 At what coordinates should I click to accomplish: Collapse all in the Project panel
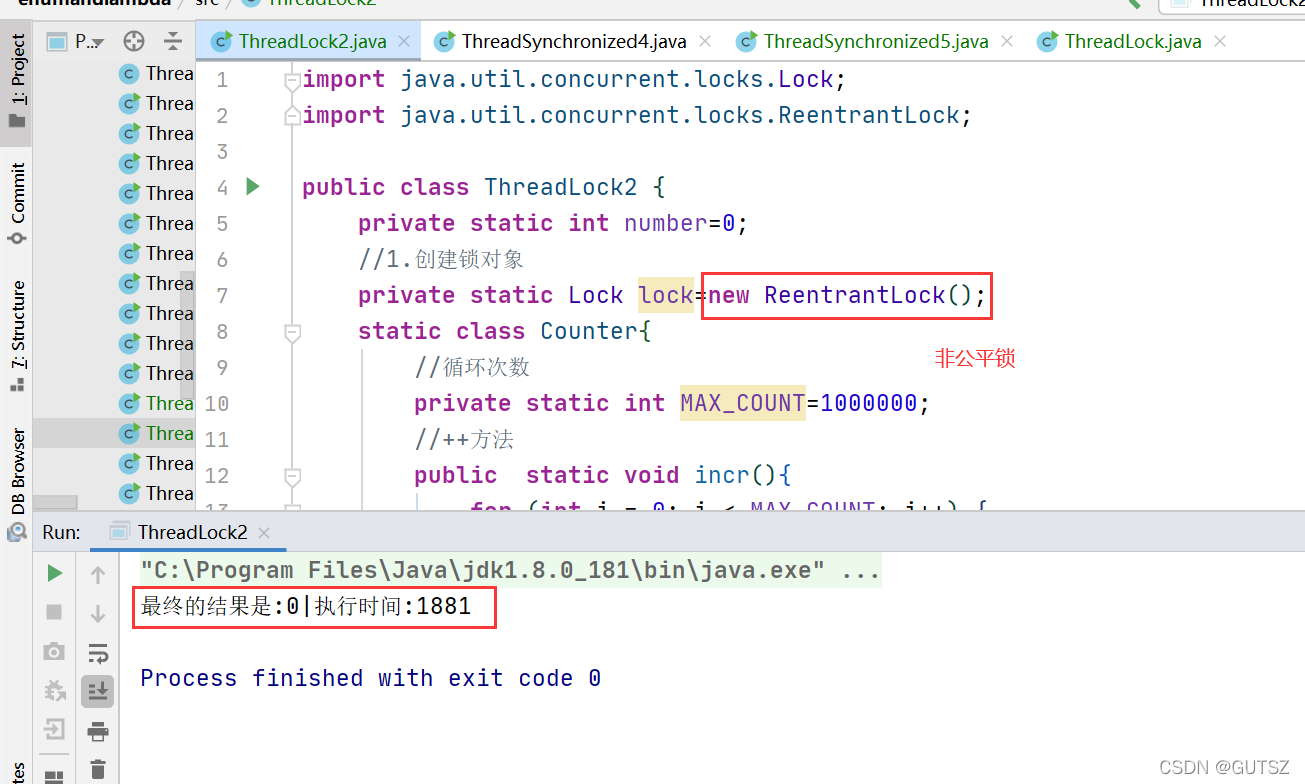tap(174, 41)
